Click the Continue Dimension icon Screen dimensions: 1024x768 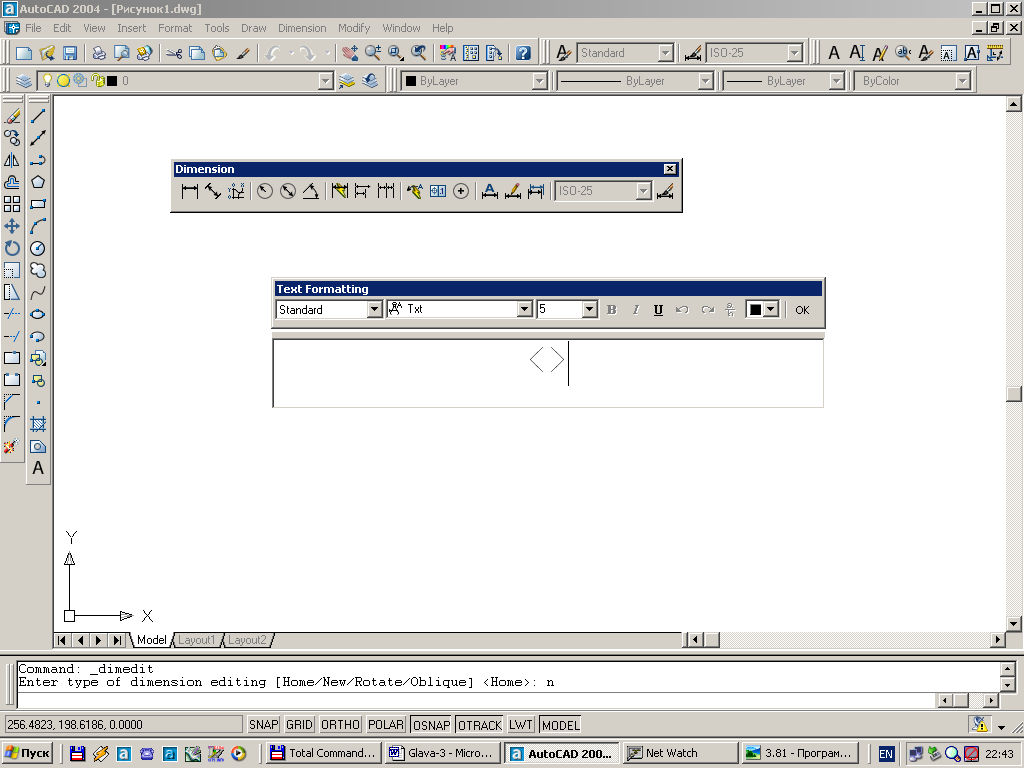point(386,191)
